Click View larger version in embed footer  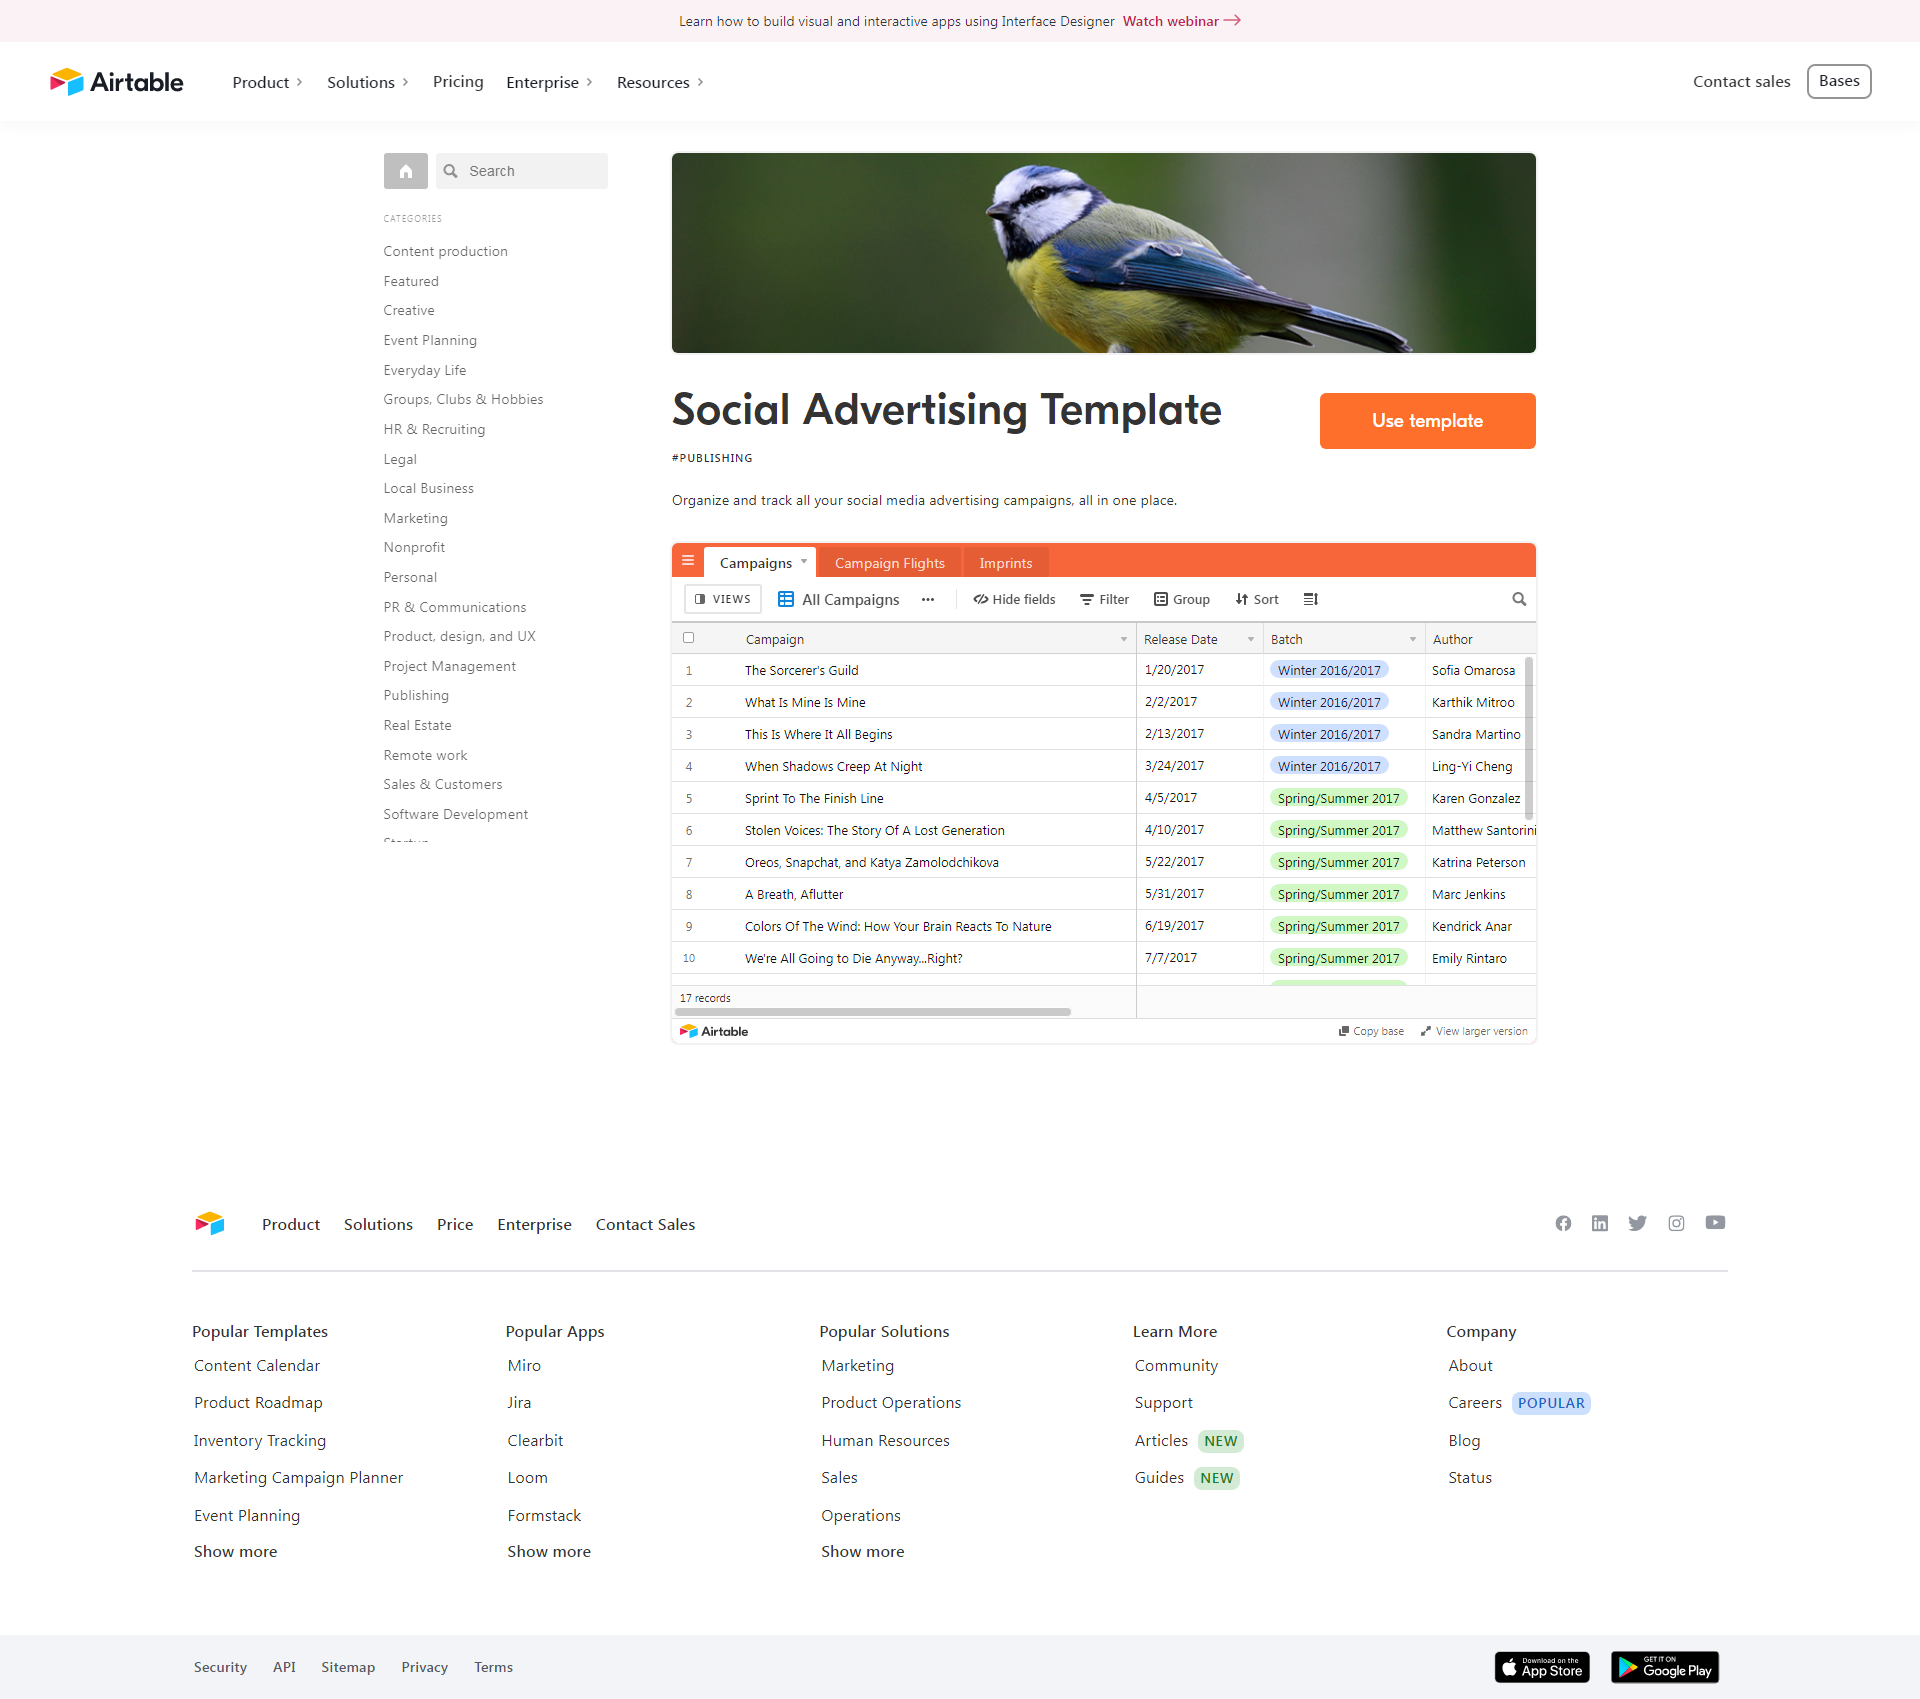[x=1474, y=1031]
